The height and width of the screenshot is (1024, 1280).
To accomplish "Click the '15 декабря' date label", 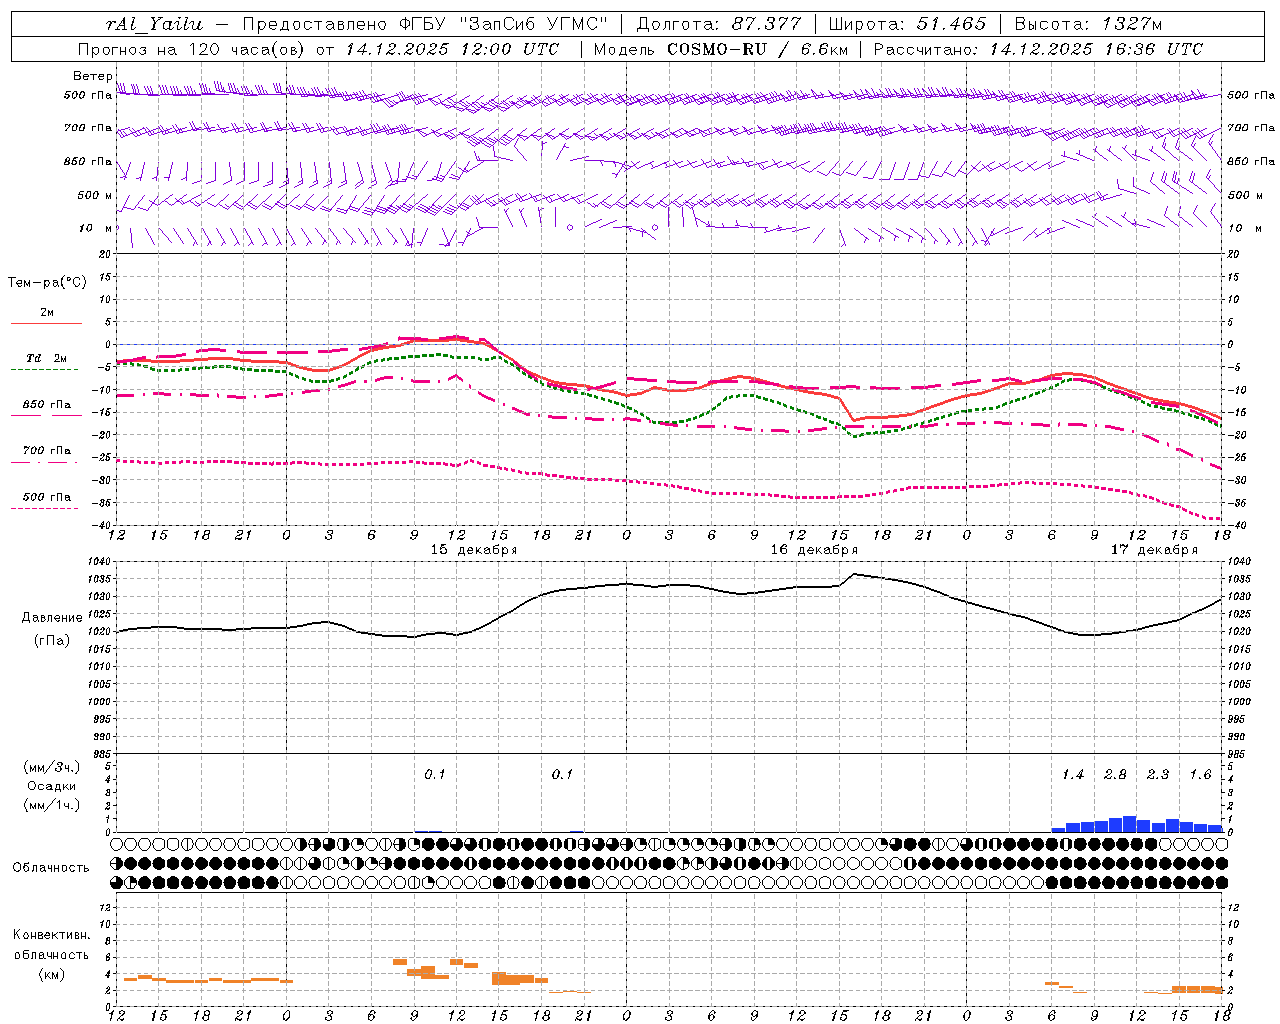I will pyautogui.click(x=474, y=550).
